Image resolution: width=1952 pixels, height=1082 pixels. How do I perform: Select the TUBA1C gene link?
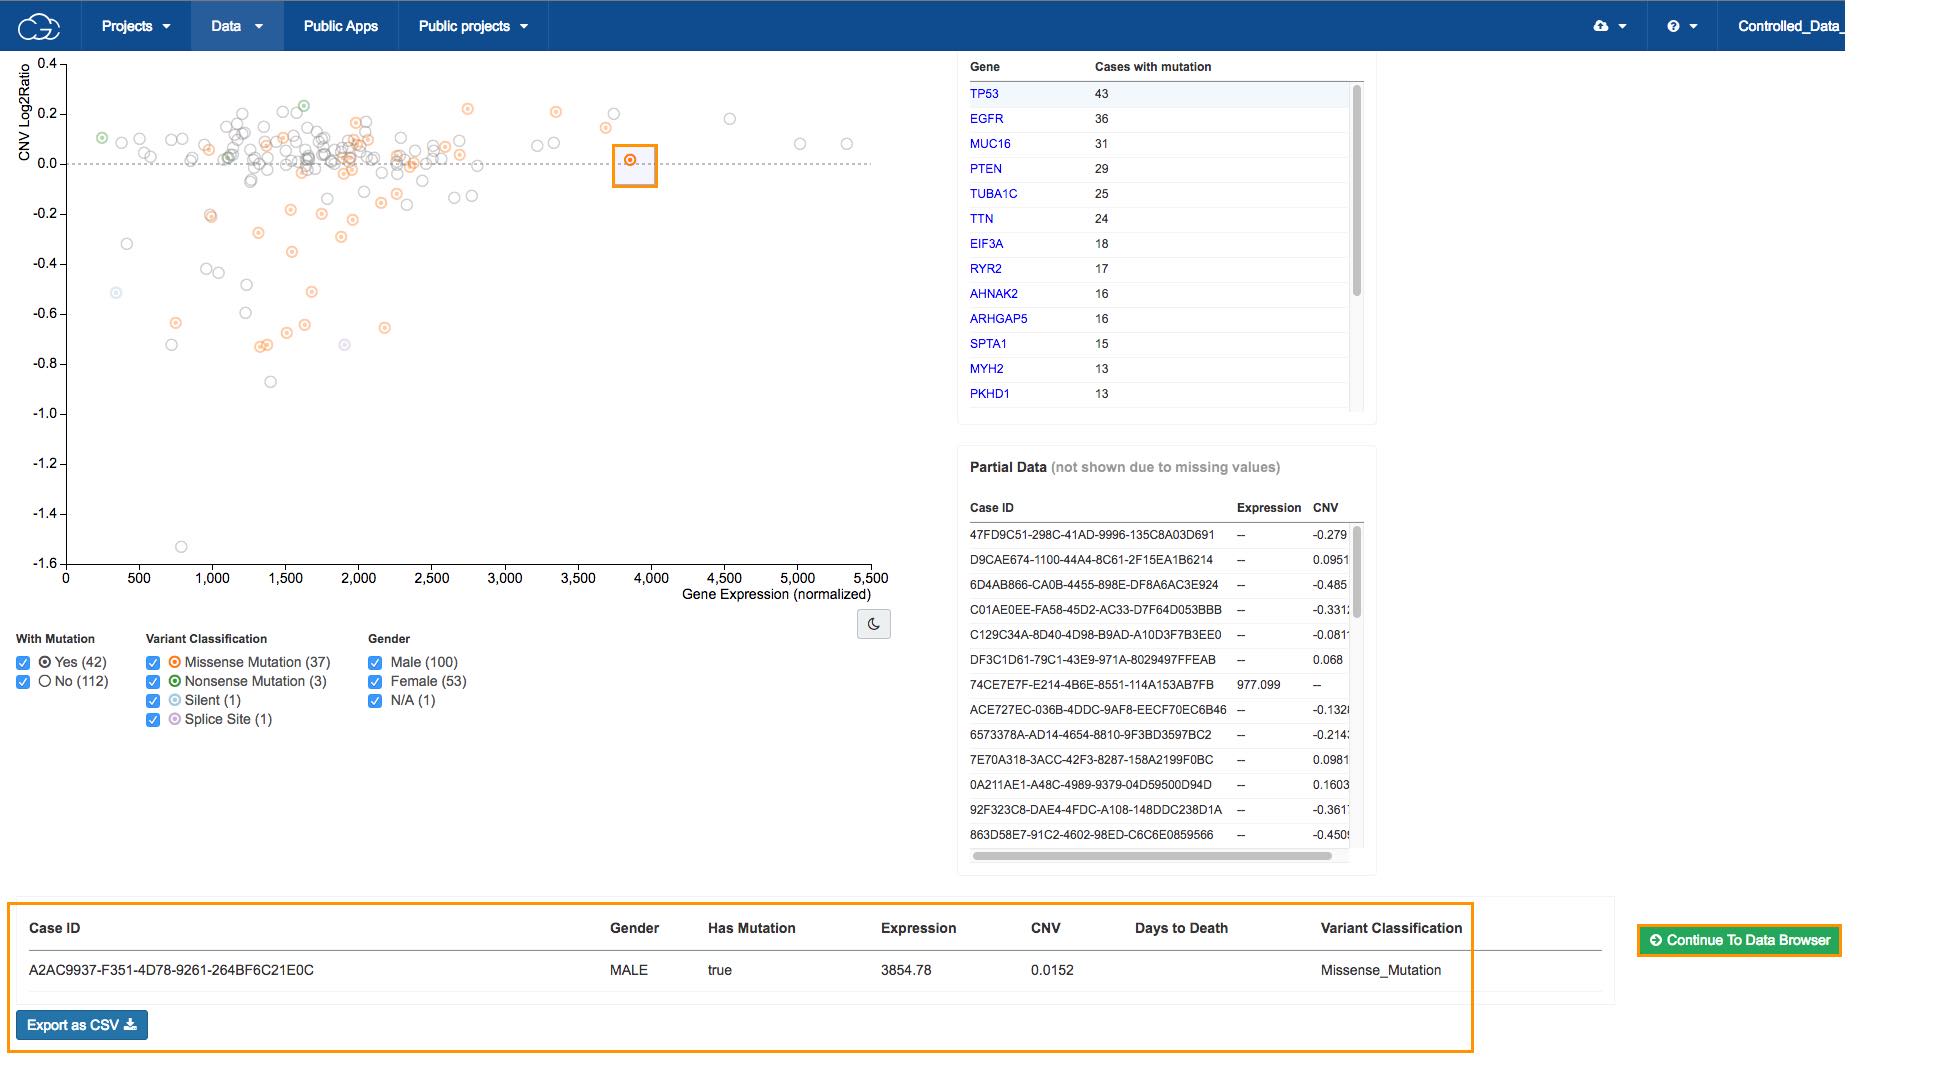(994, 194)
